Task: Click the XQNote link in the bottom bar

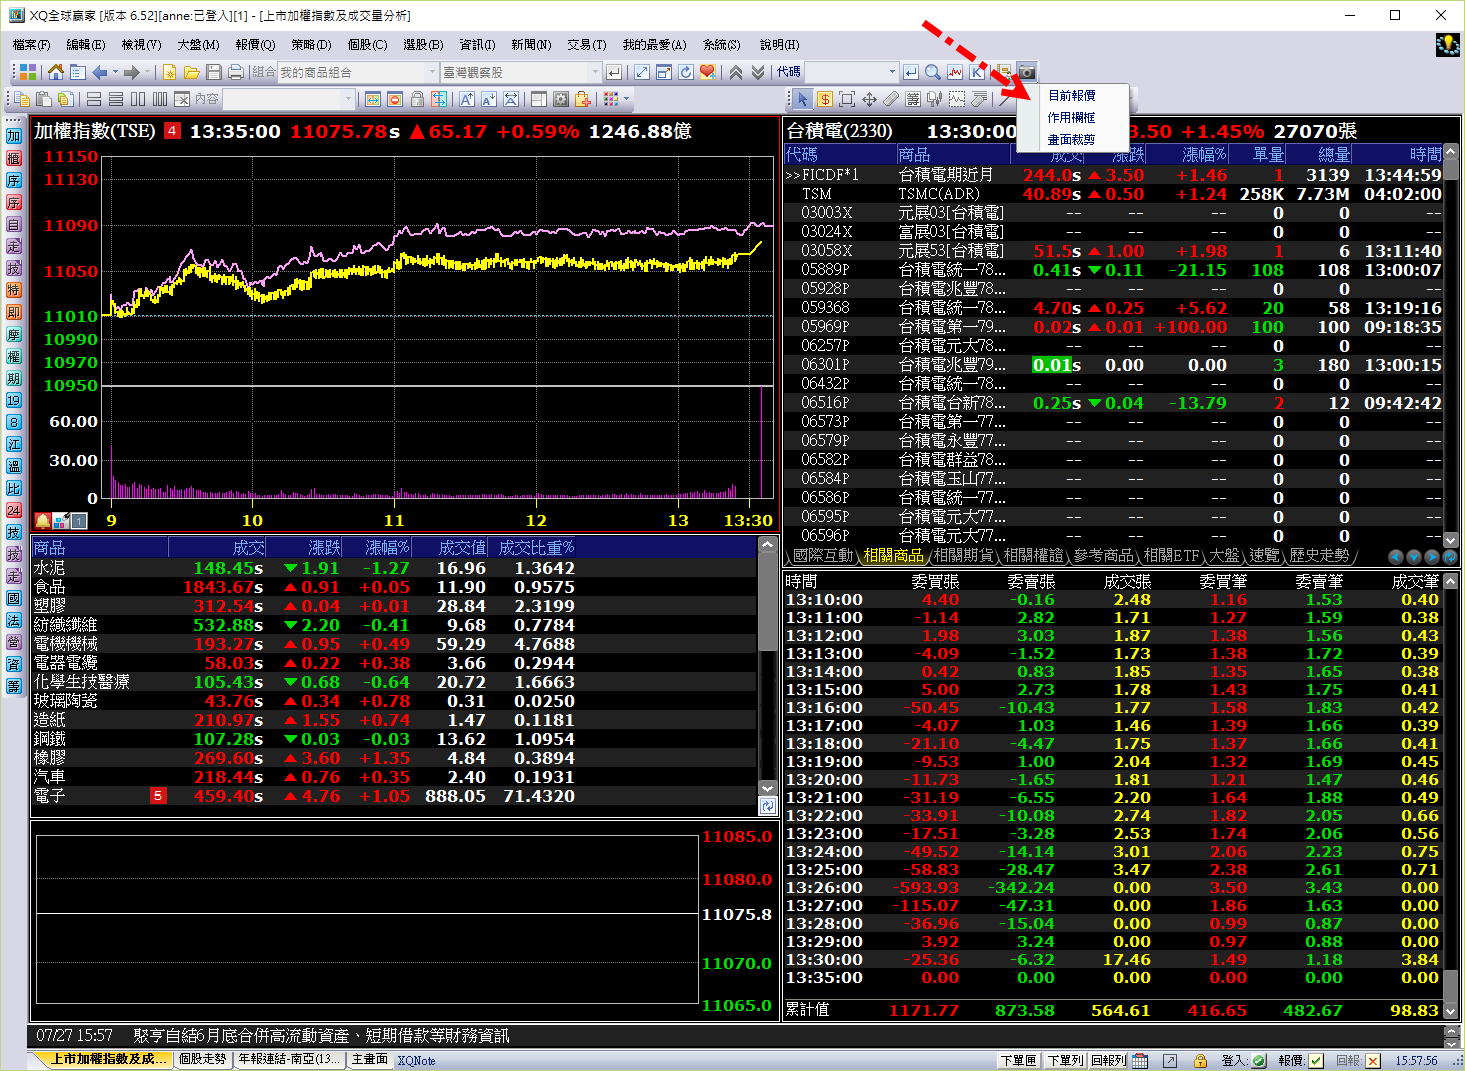Action: pos(416,1061)
